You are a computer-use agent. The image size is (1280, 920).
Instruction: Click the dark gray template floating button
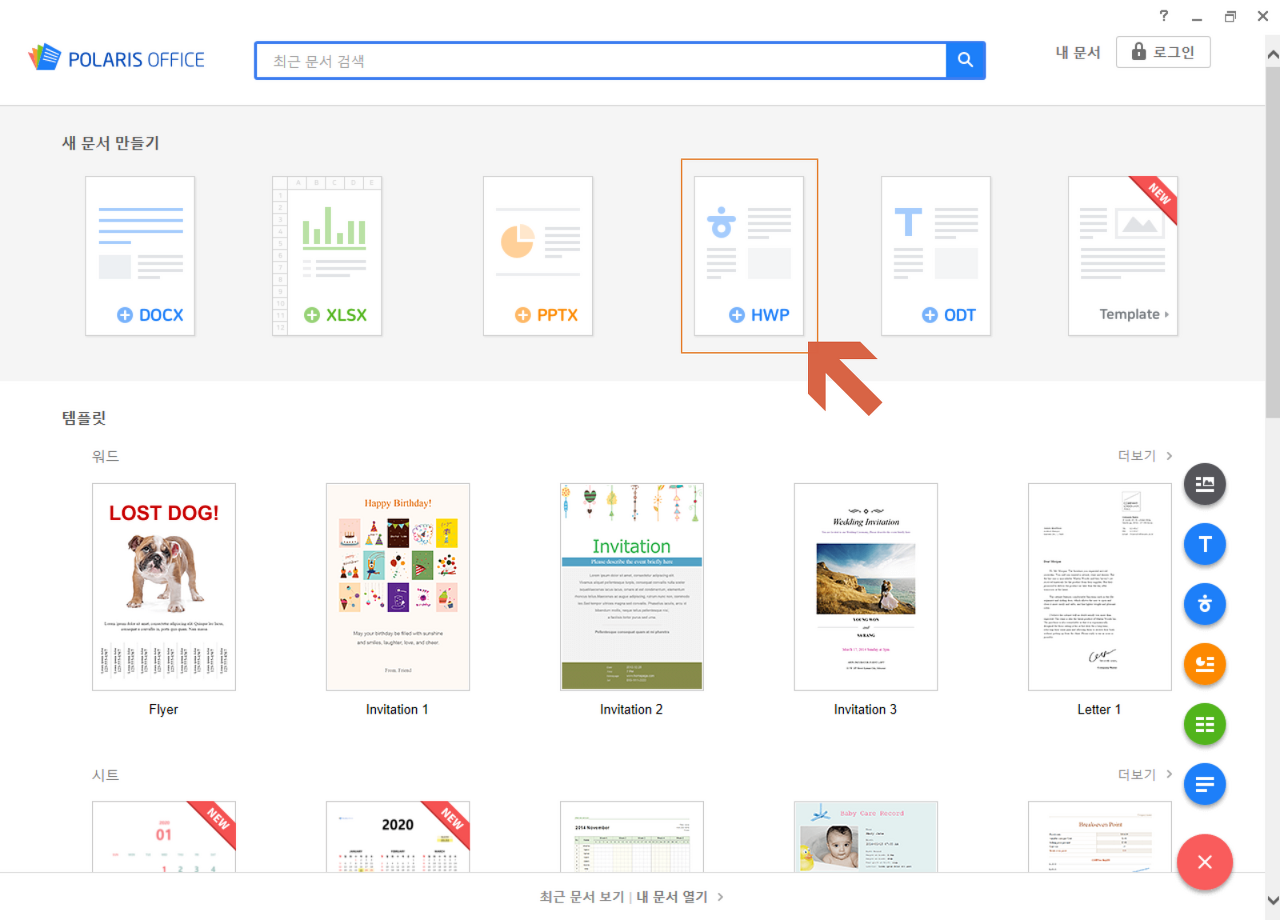1205,483
